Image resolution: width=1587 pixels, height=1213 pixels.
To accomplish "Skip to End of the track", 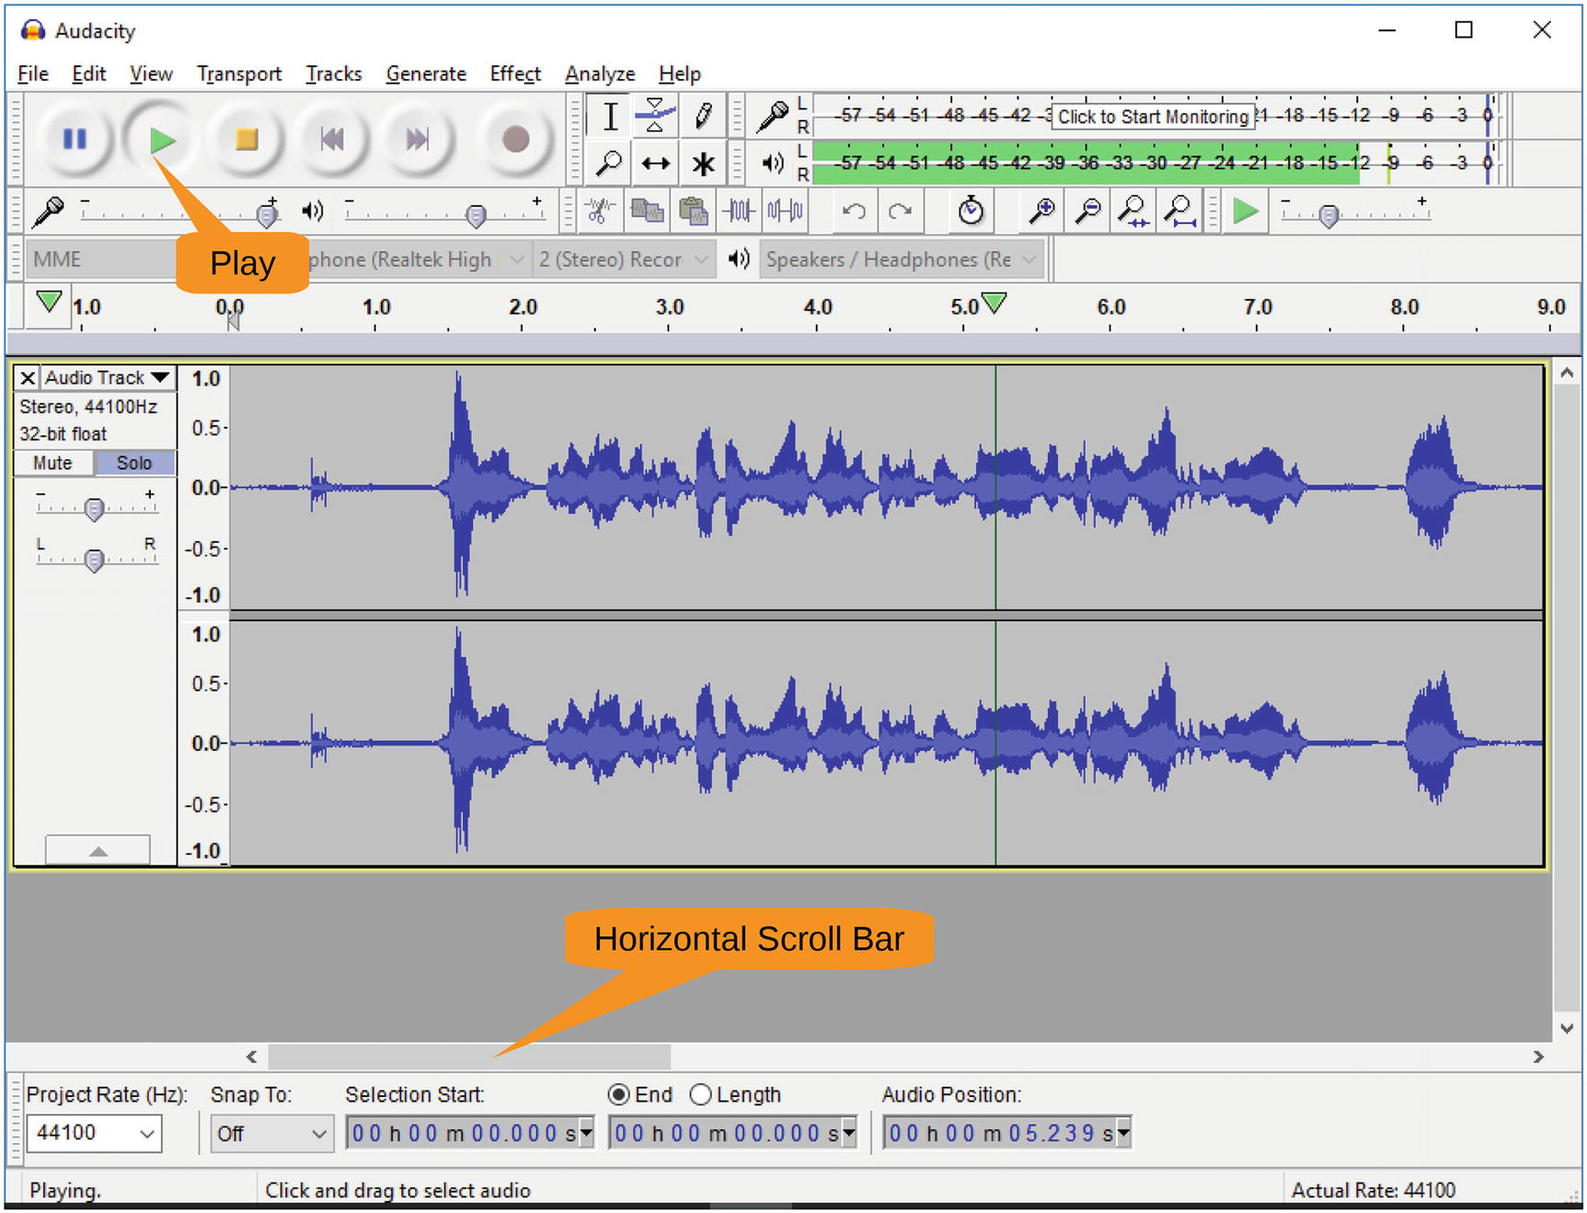I will point(417,139).
